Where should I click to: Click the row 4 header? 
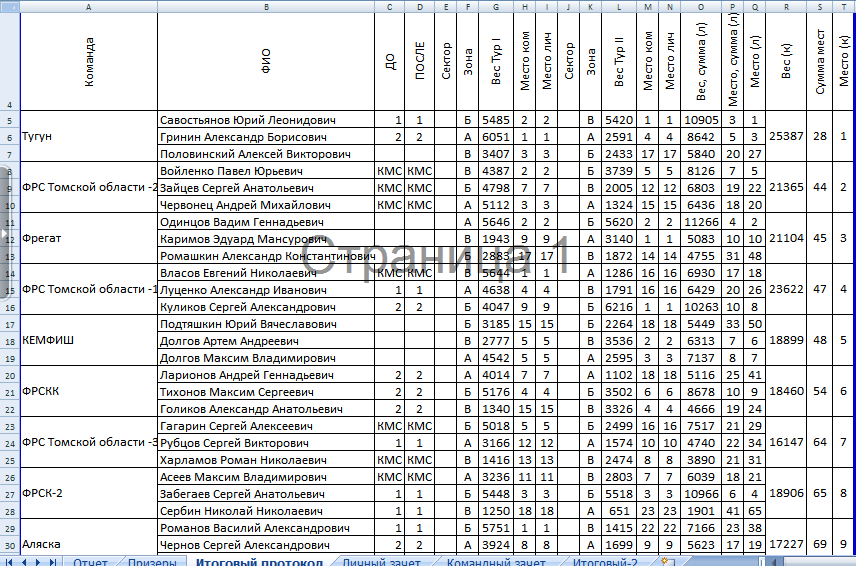pyautogui.click(x=10, y=62)
